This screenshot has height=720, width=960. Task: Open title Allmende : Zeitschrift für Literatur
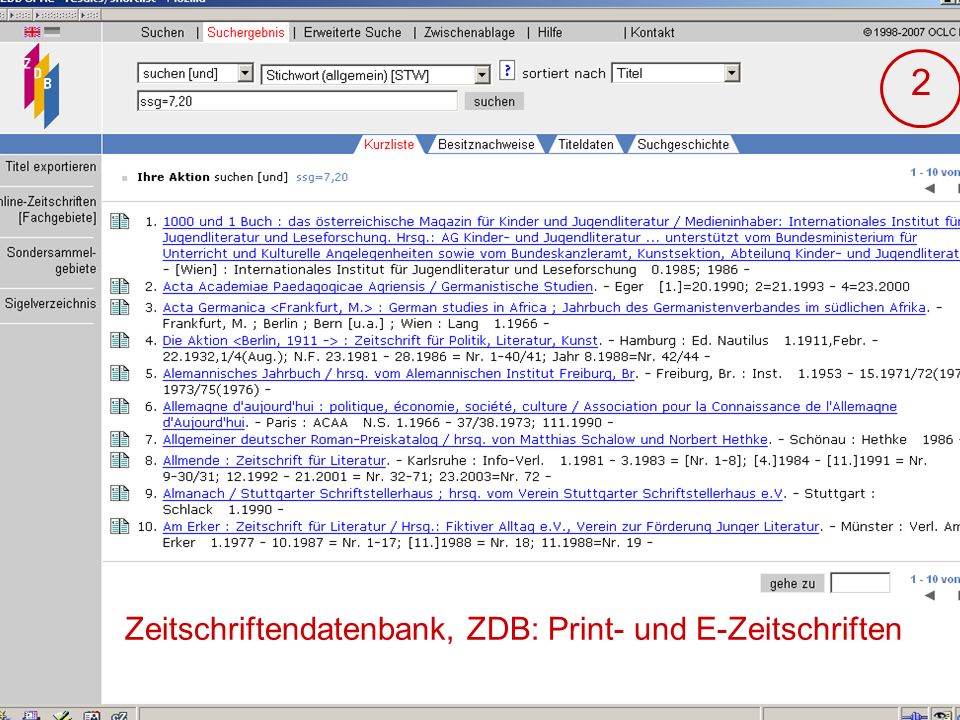(274, 460)
